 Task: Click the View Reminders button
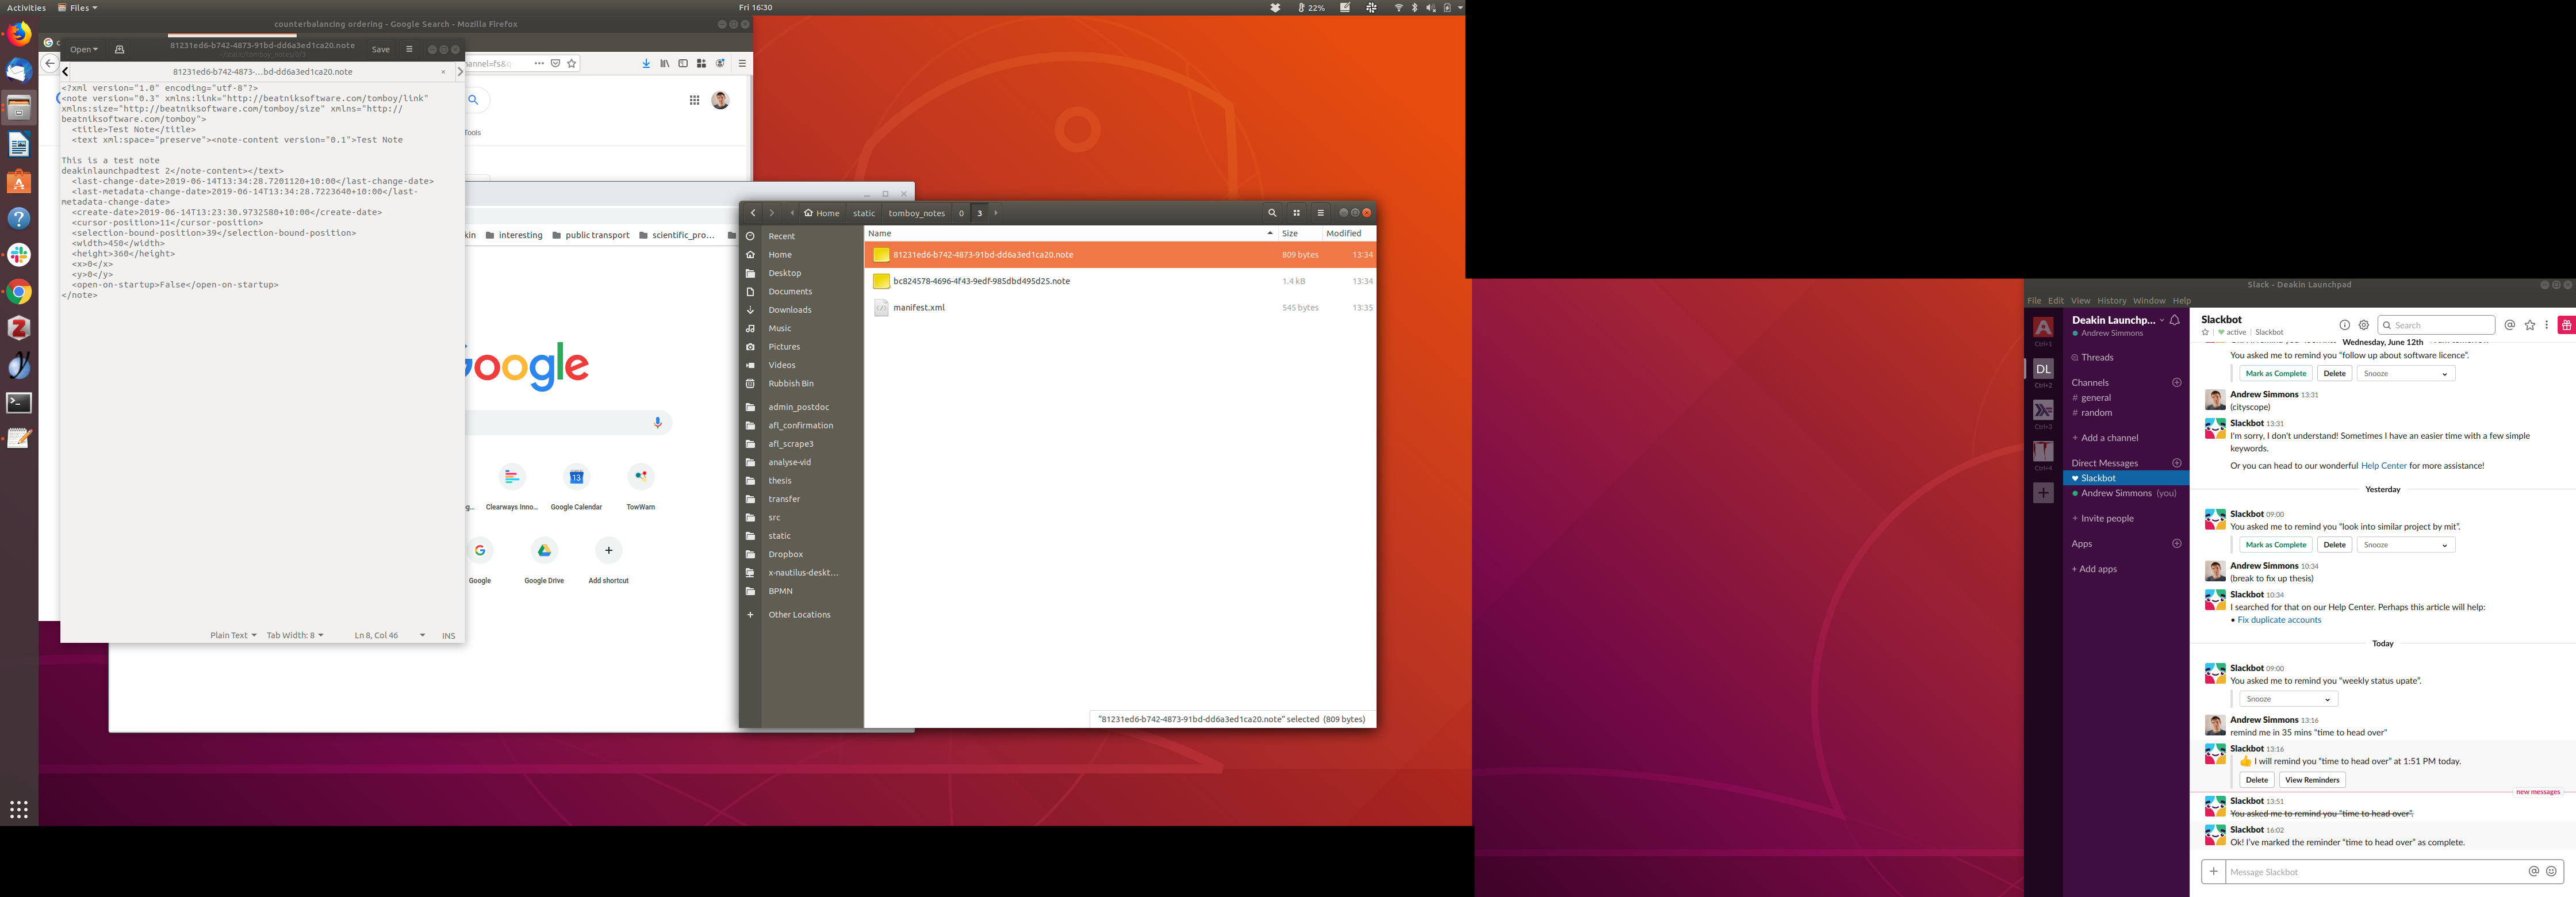[2312, 780]
